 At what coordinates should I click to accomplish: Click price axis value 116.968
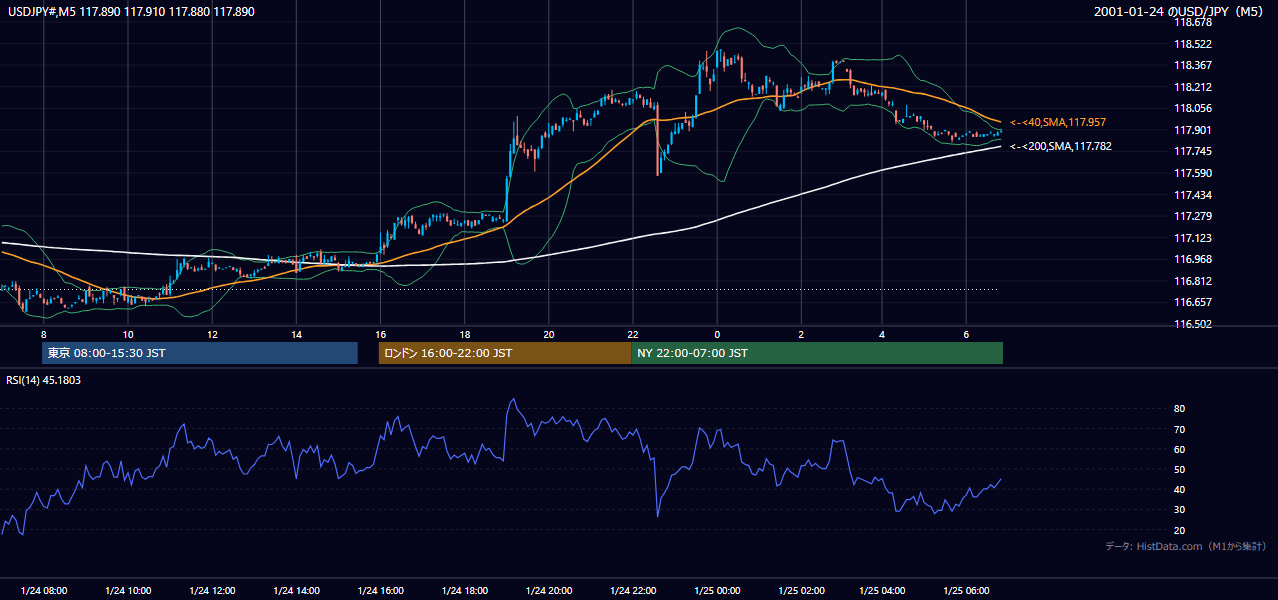1195,259
